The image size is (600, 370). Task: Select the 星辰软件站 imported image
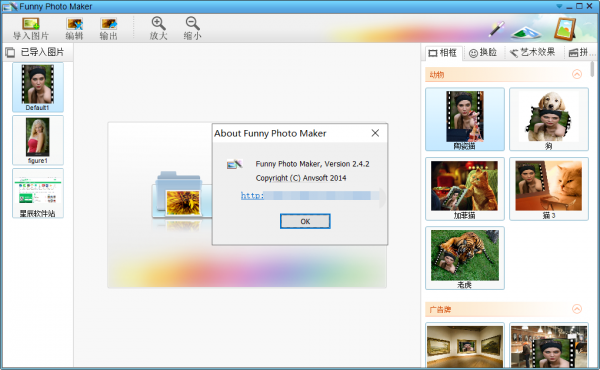38,193
